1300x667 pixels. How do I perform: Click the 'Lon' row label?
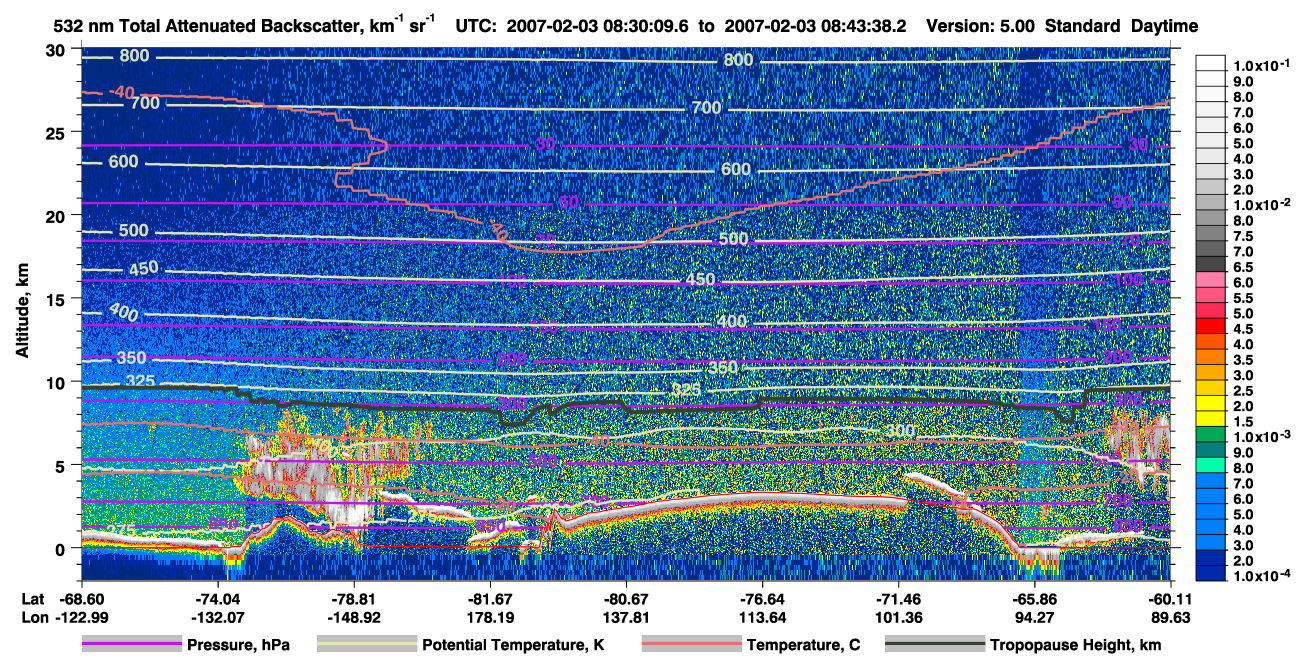[x=33, y=618]
